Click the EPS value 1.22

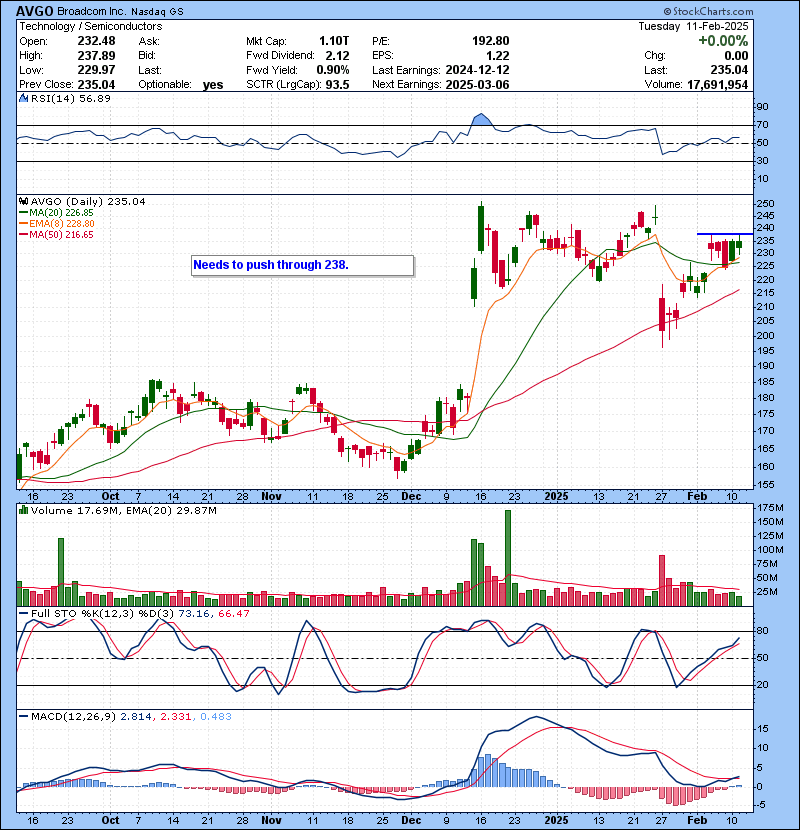click(x=497, y=56)
